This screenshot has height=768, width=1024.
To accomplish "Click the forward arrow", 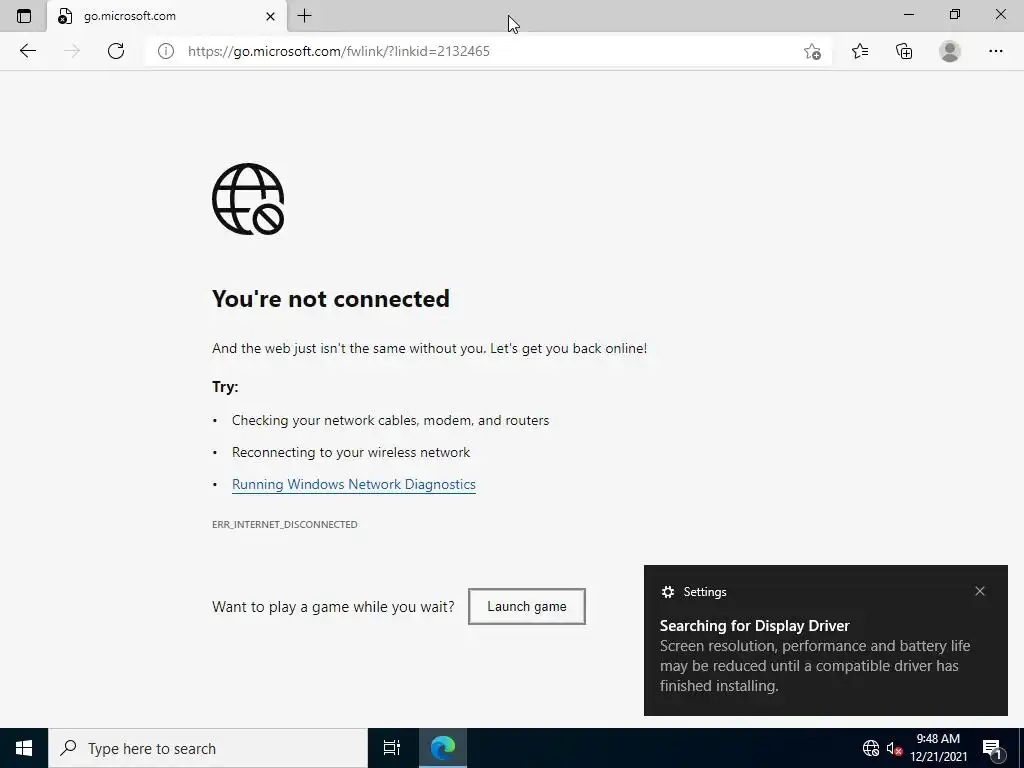I will pos(72,51).
